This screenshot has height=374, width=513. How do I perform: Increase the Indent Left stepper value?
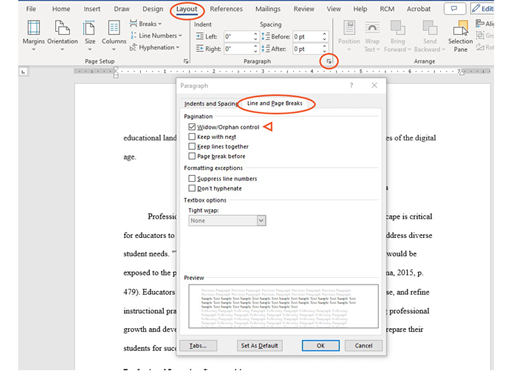click(x=255, y=34)
